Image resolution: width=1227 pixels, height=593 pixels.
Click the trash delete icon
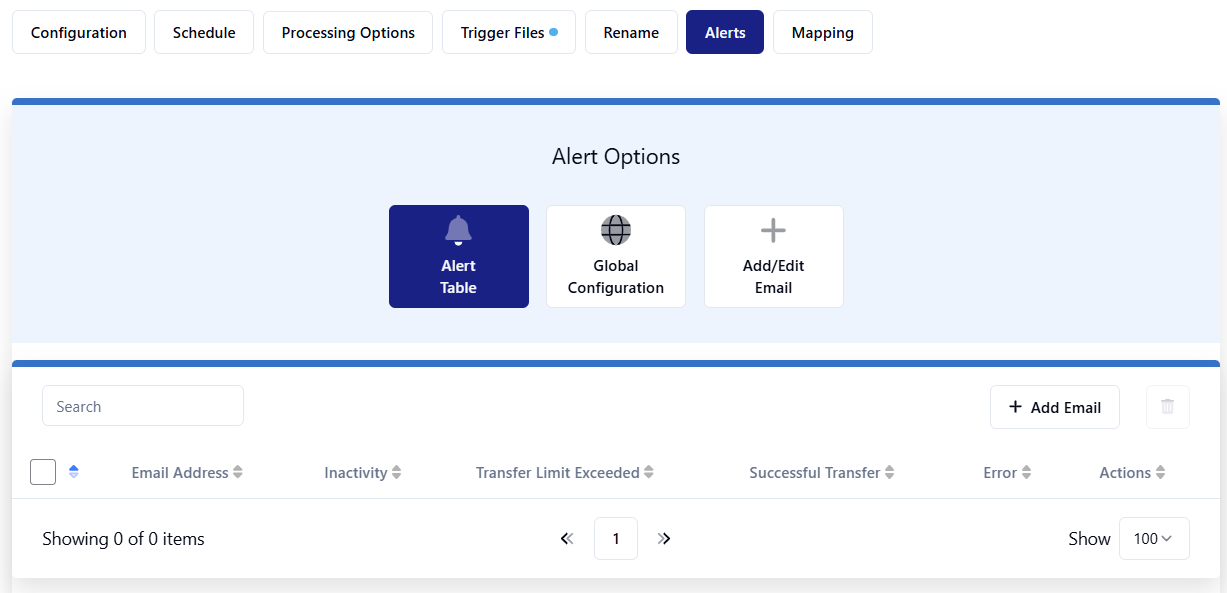(1167, 407)
